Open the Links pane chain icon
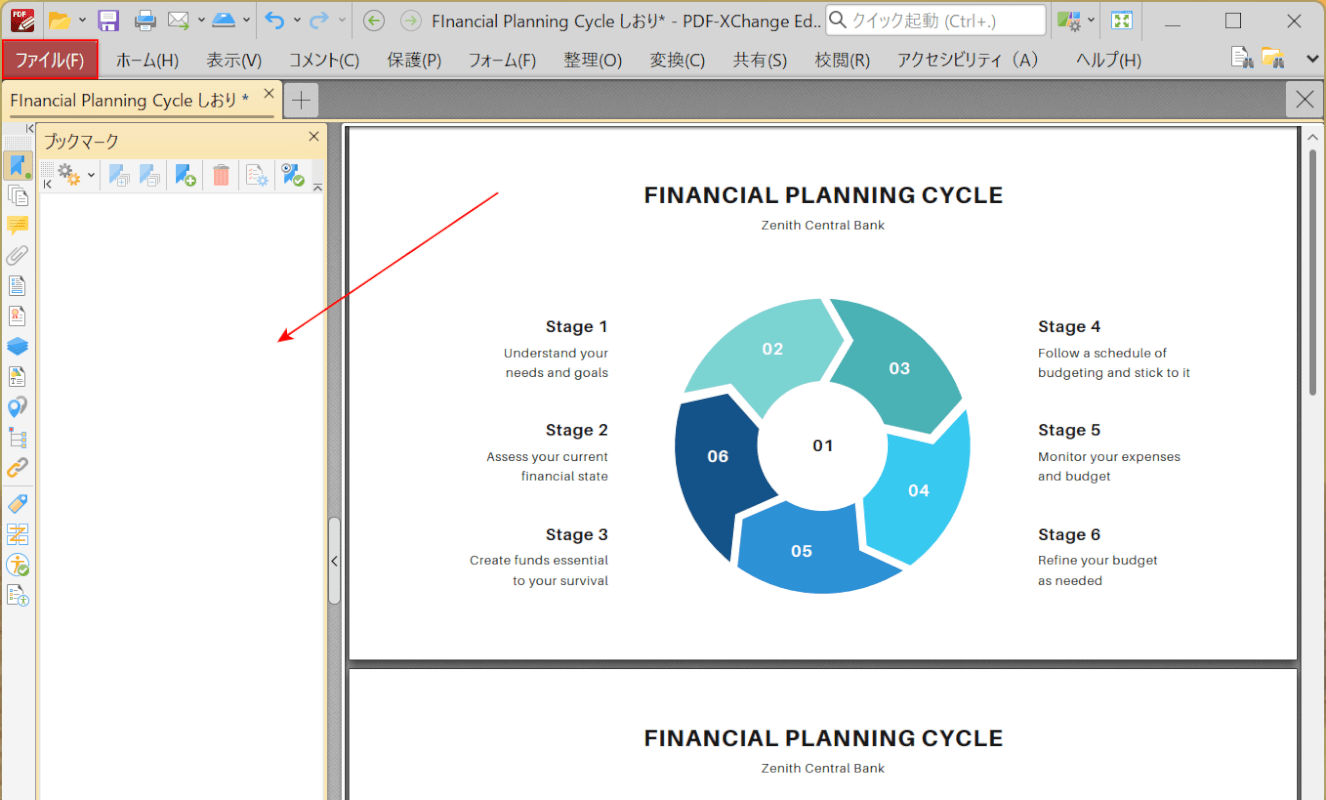Viewport: 1326px width, 800px height. [x=18, y=467]
